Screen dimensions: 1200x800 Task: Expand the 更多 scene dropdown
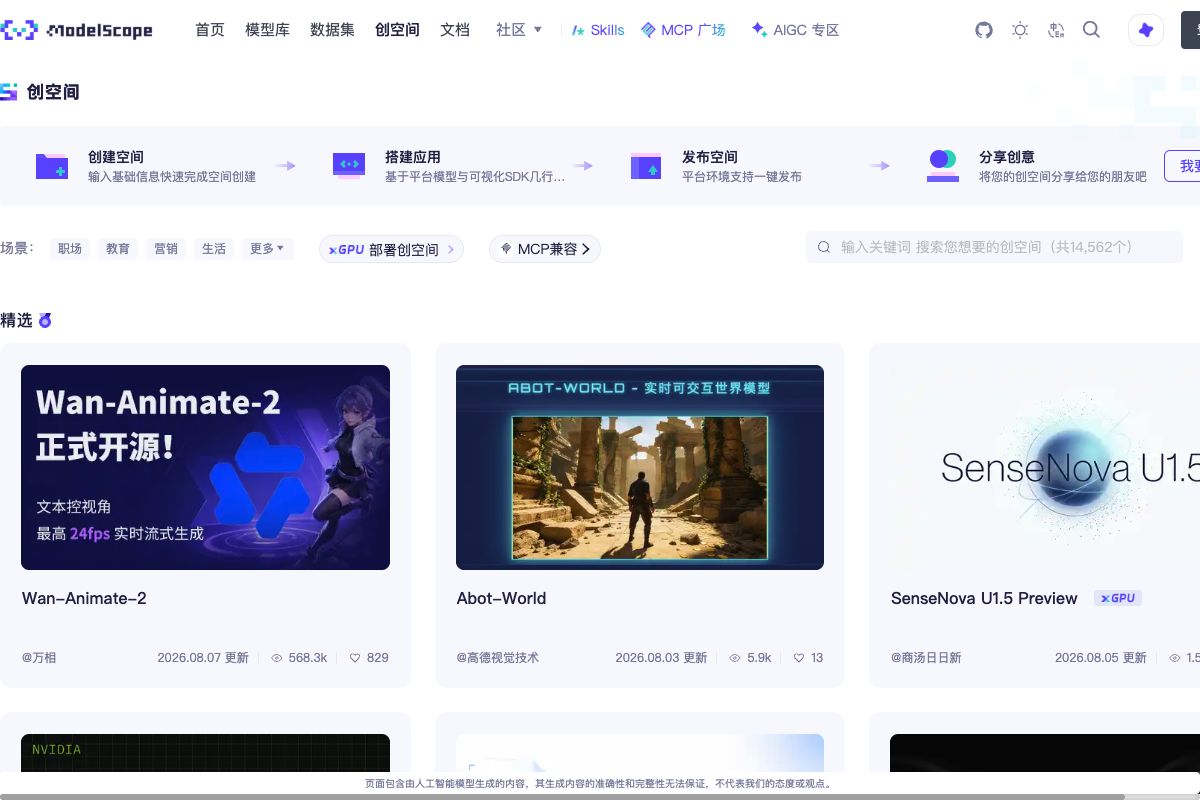pyautogui.click(x=267, y=249)
